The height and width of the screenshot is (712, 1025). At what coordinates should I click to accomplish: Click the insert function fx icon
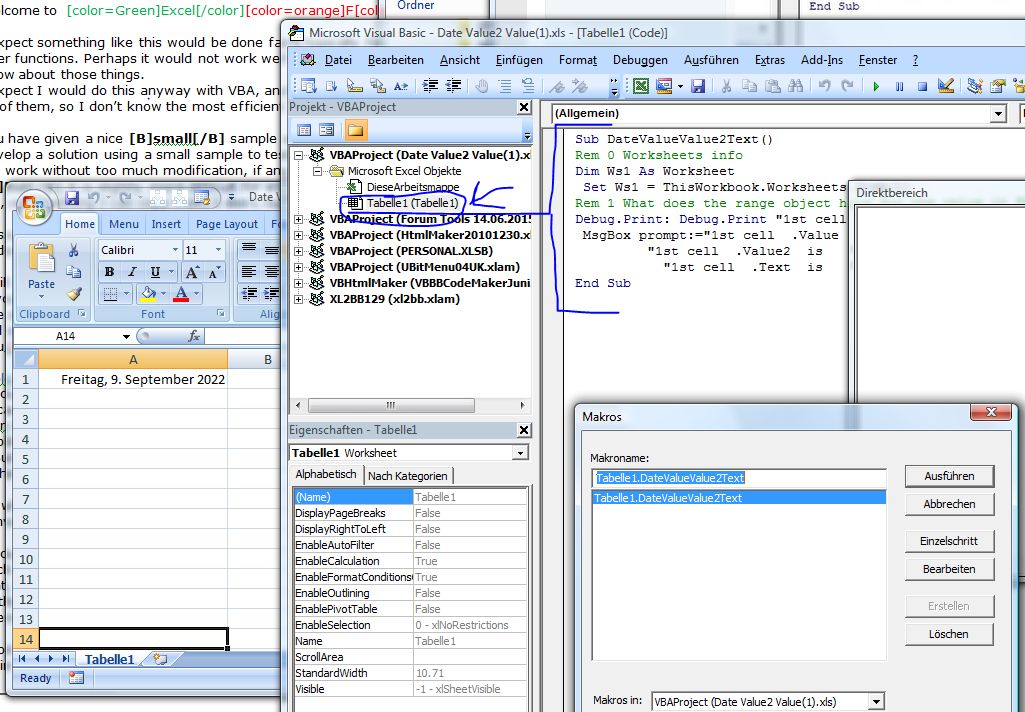(x=193, y=337)
